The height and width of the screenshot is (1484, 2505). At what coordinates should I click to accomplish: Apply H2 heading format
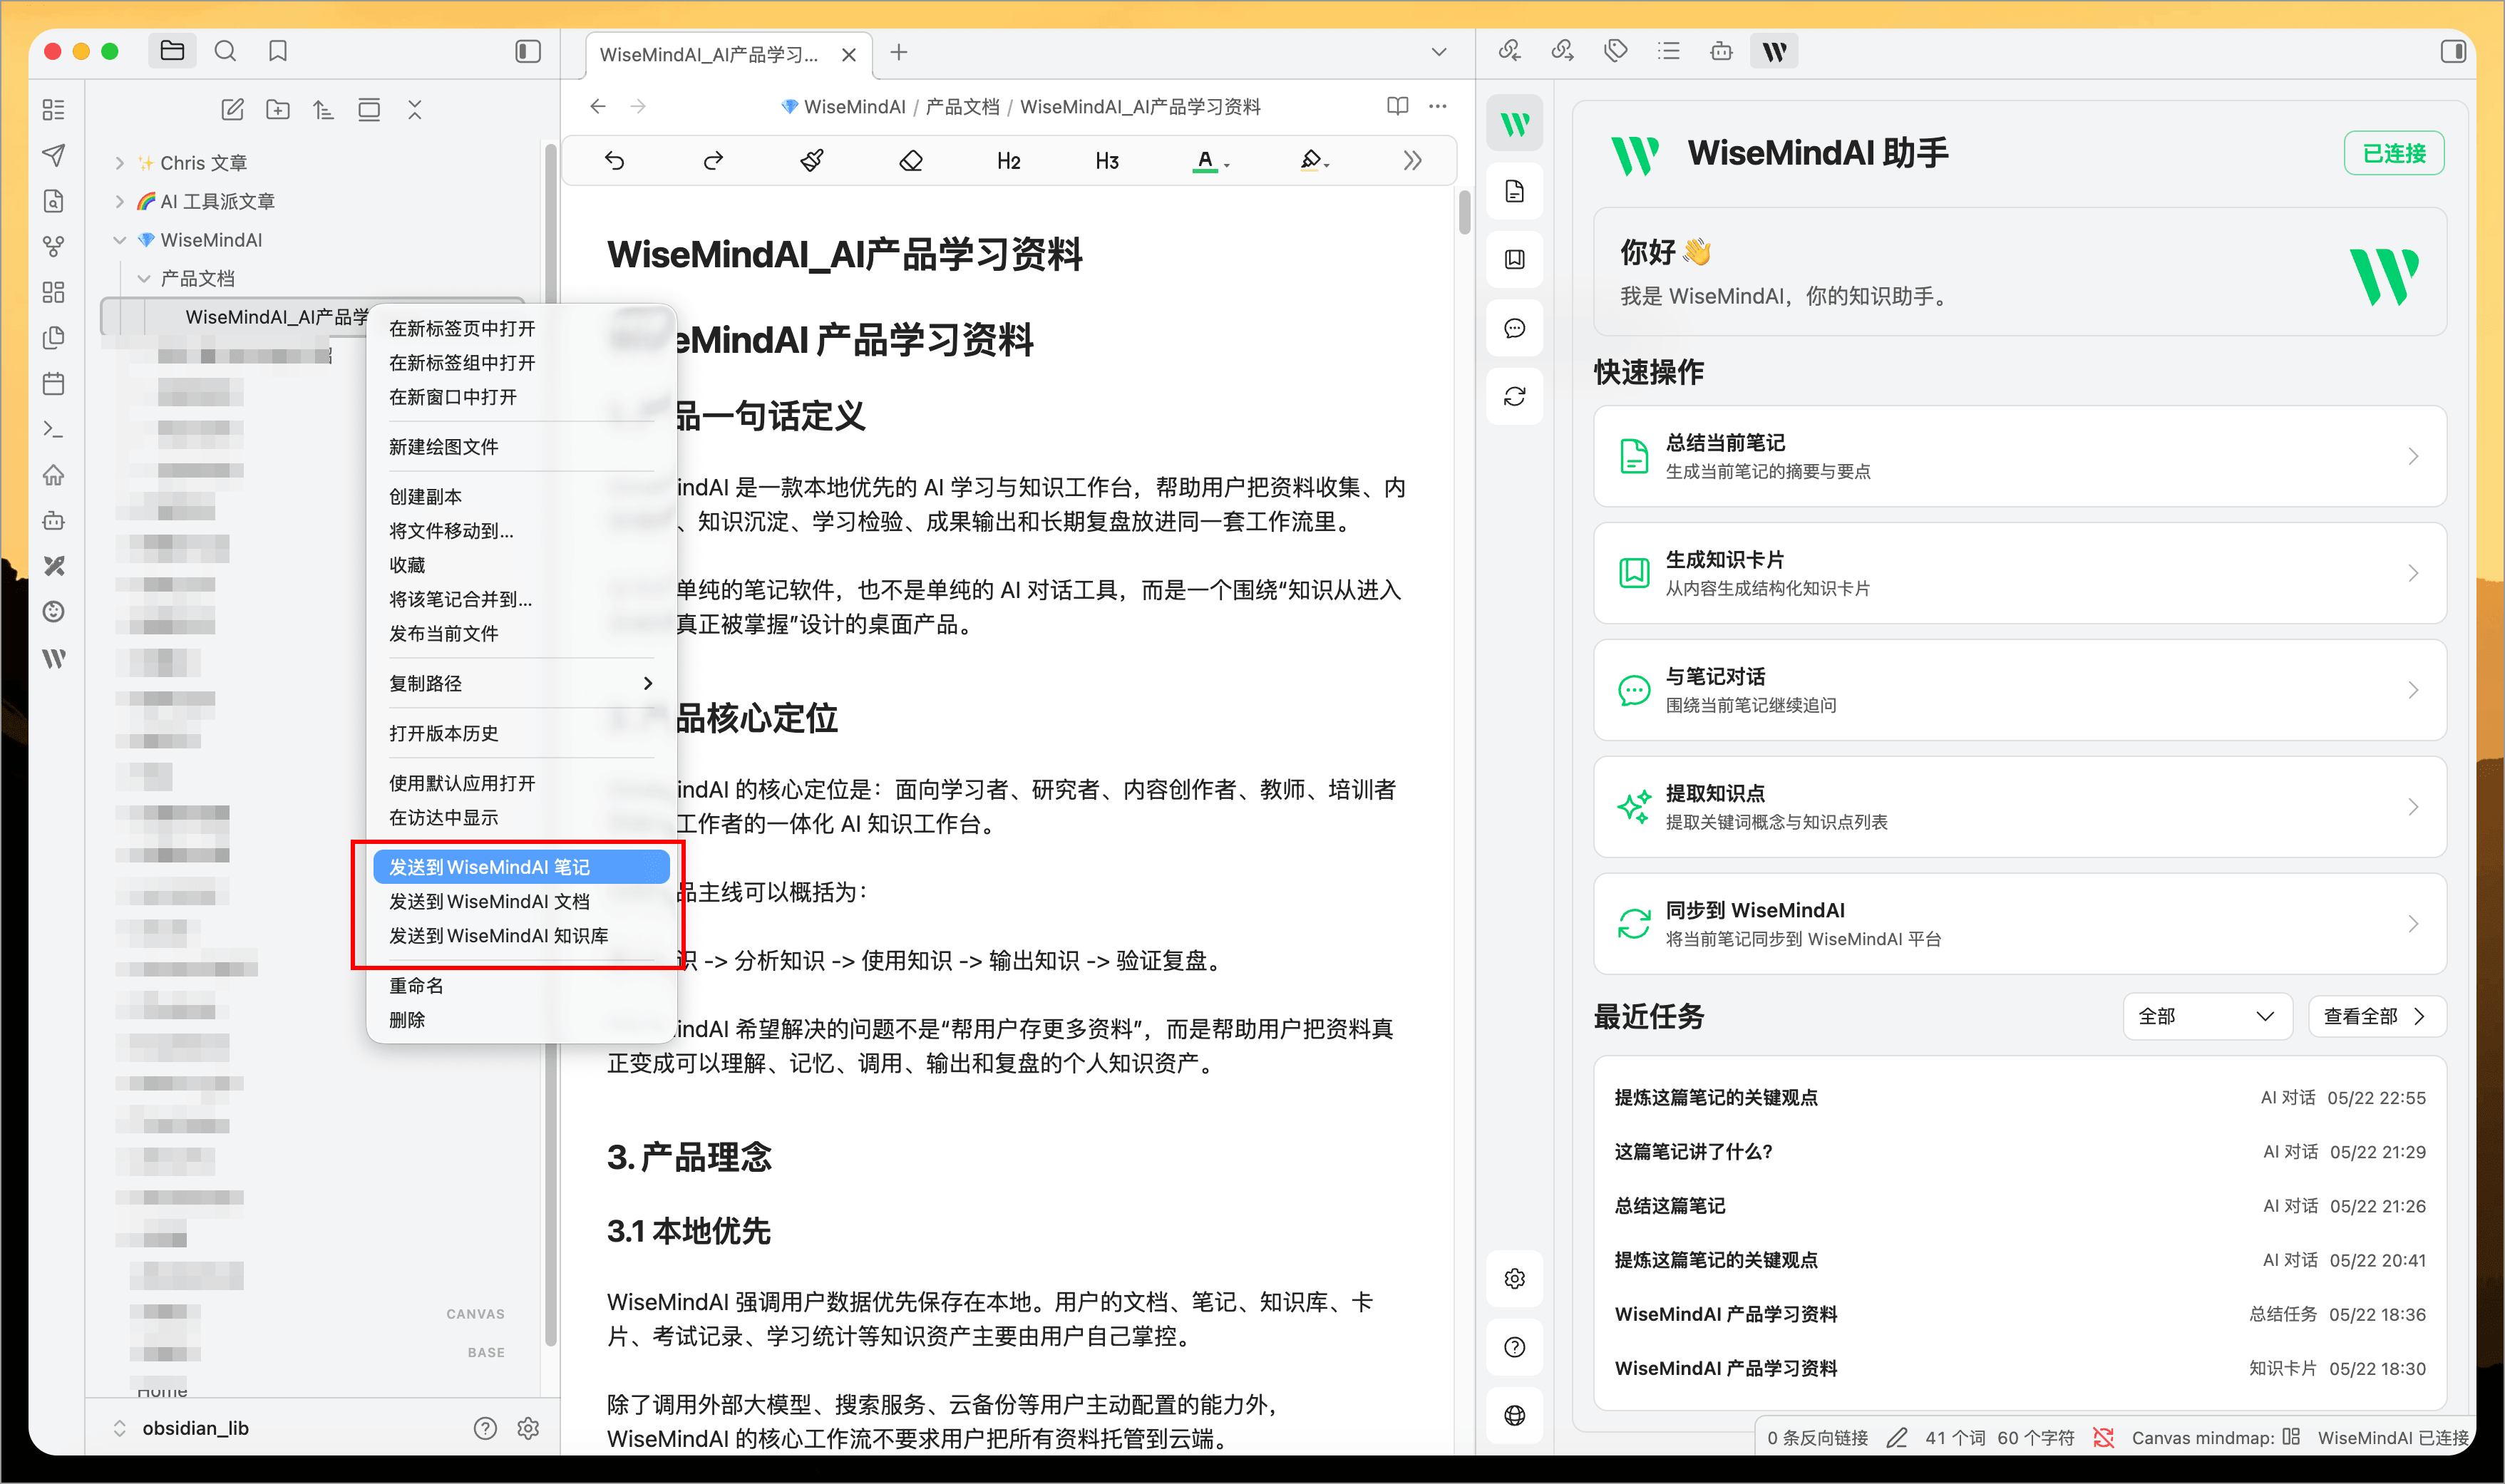pyautogui.click(x=1008, y=161)
